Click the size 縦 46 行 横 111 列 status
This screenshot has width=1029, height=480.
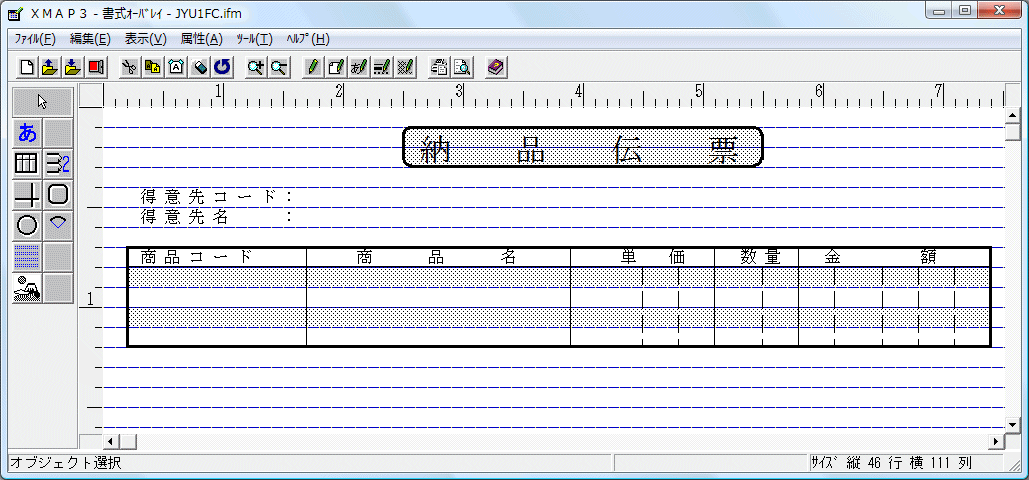pos(891,463)
